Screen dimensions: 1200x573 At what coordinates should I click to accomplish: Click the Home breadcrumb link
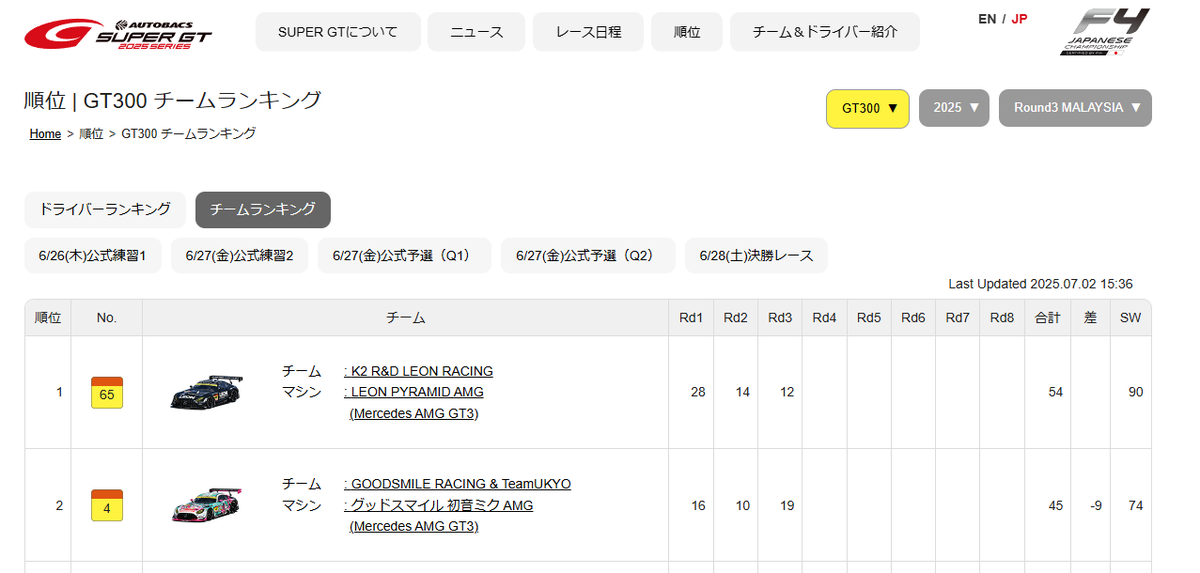pyautogui.click(x=45, y=134)
